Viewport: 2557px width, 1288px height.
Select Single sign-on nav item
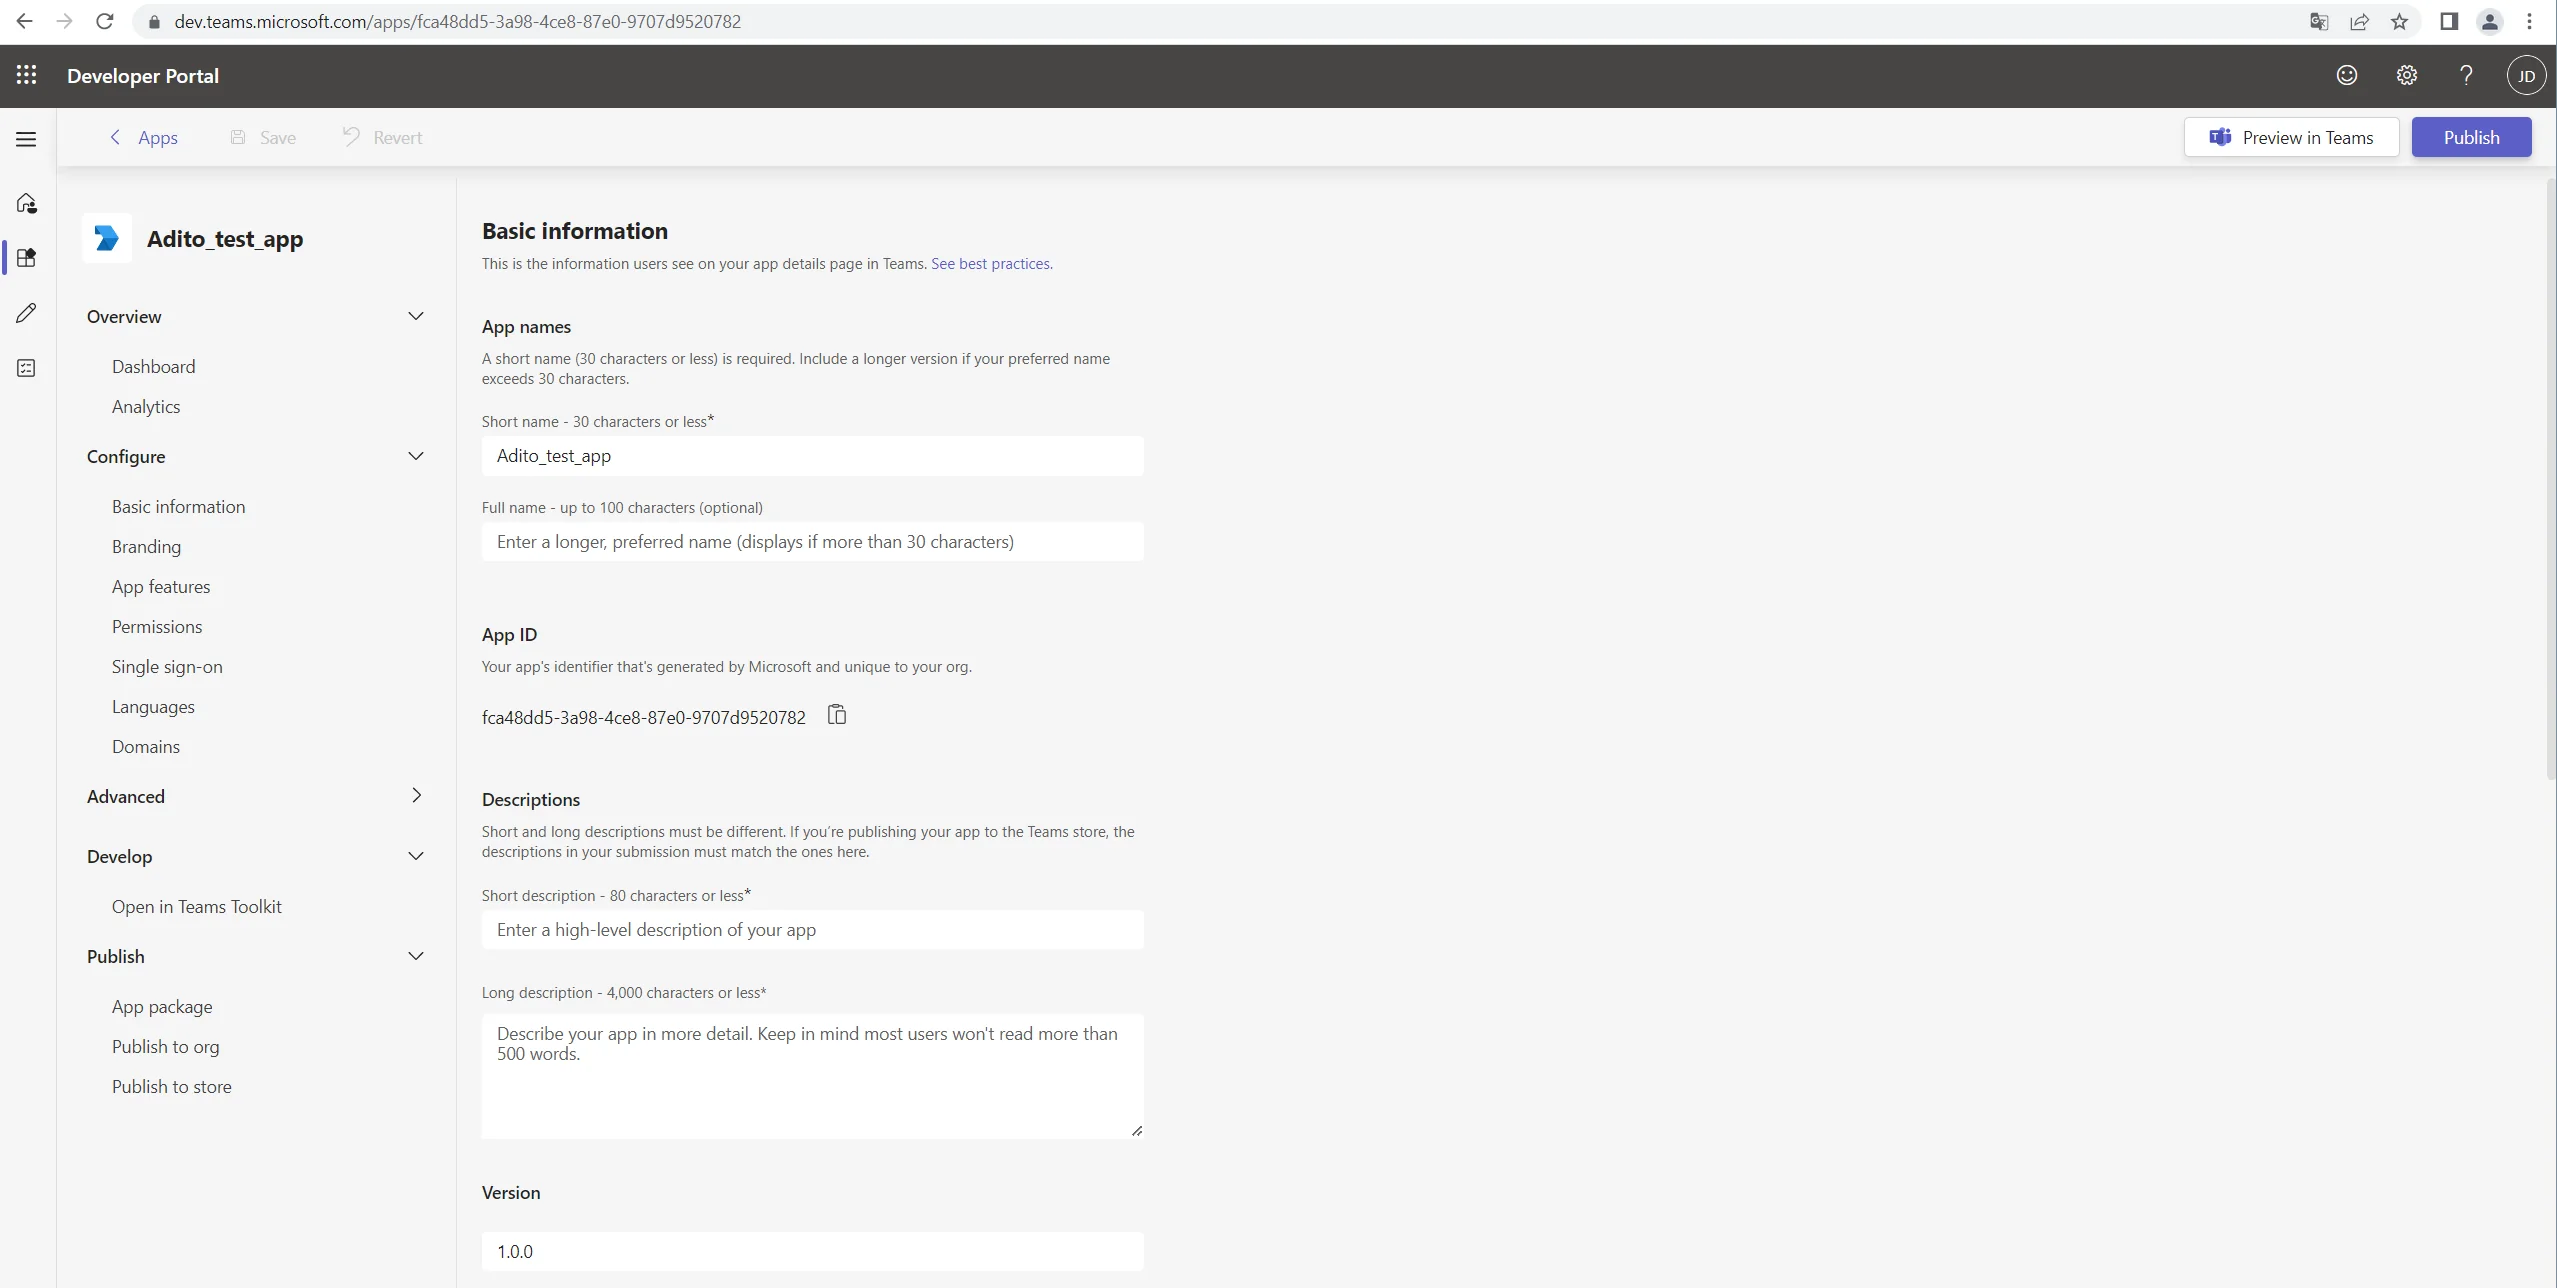(x=167, y=666)
